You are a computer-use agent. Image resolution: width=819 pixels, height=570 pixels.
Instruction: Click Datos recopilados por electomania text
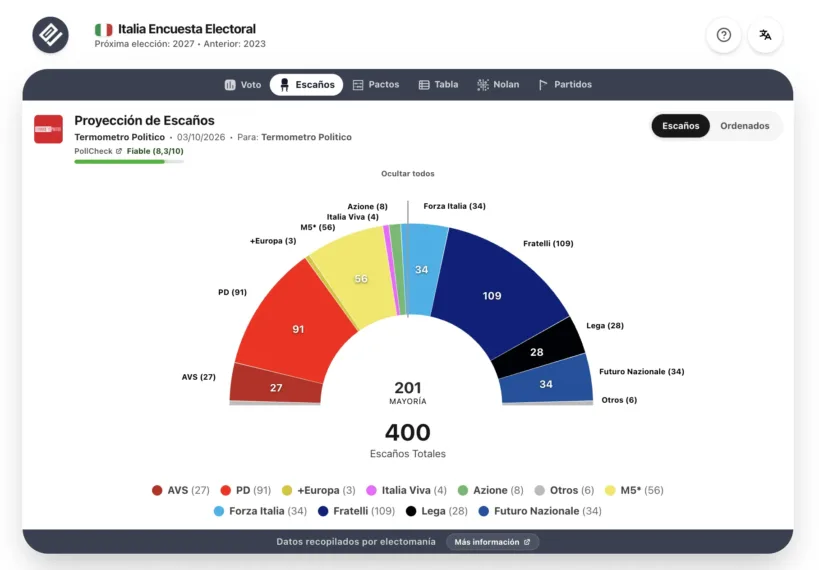pos(356,542)
